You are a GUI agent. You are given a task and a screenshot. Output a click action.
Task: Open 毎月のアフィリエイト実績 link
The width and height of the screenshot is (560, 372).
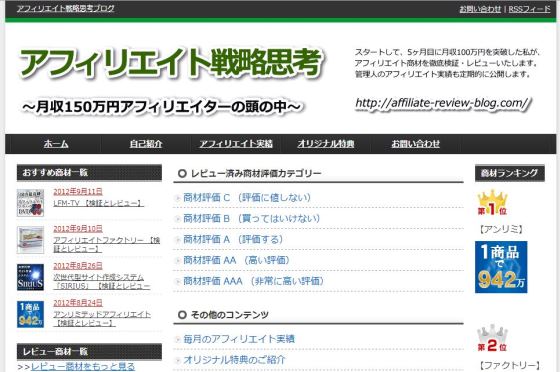[x=239, y=339]
